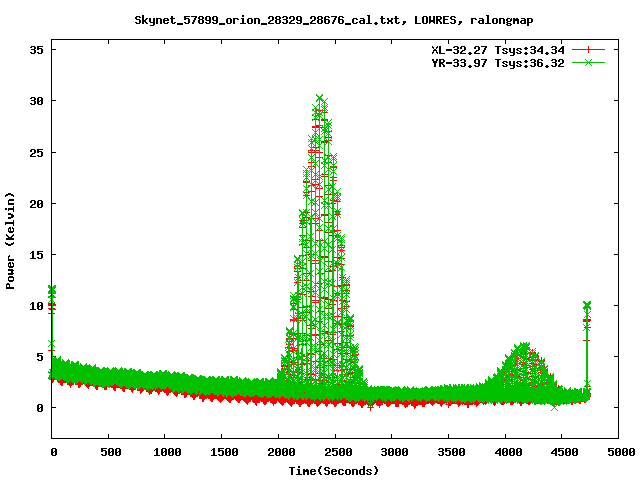Click y-axis tick label 5

[40, 357]
